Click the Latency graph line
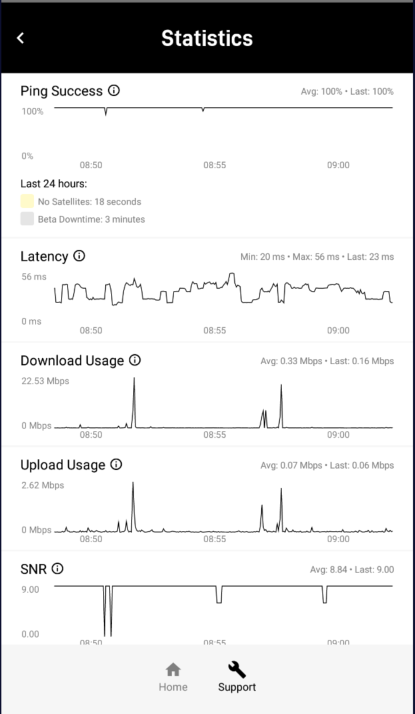The height and width of the screenshot is (714, 415). click(x=223, y=289)
